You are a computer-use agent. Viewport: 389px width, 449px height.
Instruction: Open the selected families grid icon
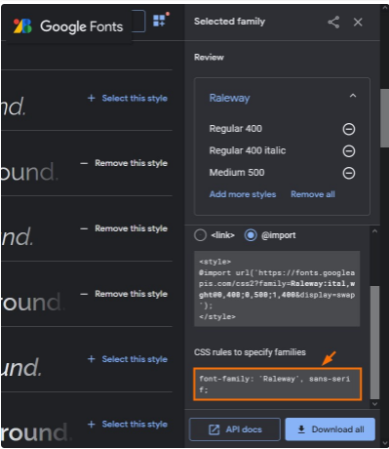[160, 21]
